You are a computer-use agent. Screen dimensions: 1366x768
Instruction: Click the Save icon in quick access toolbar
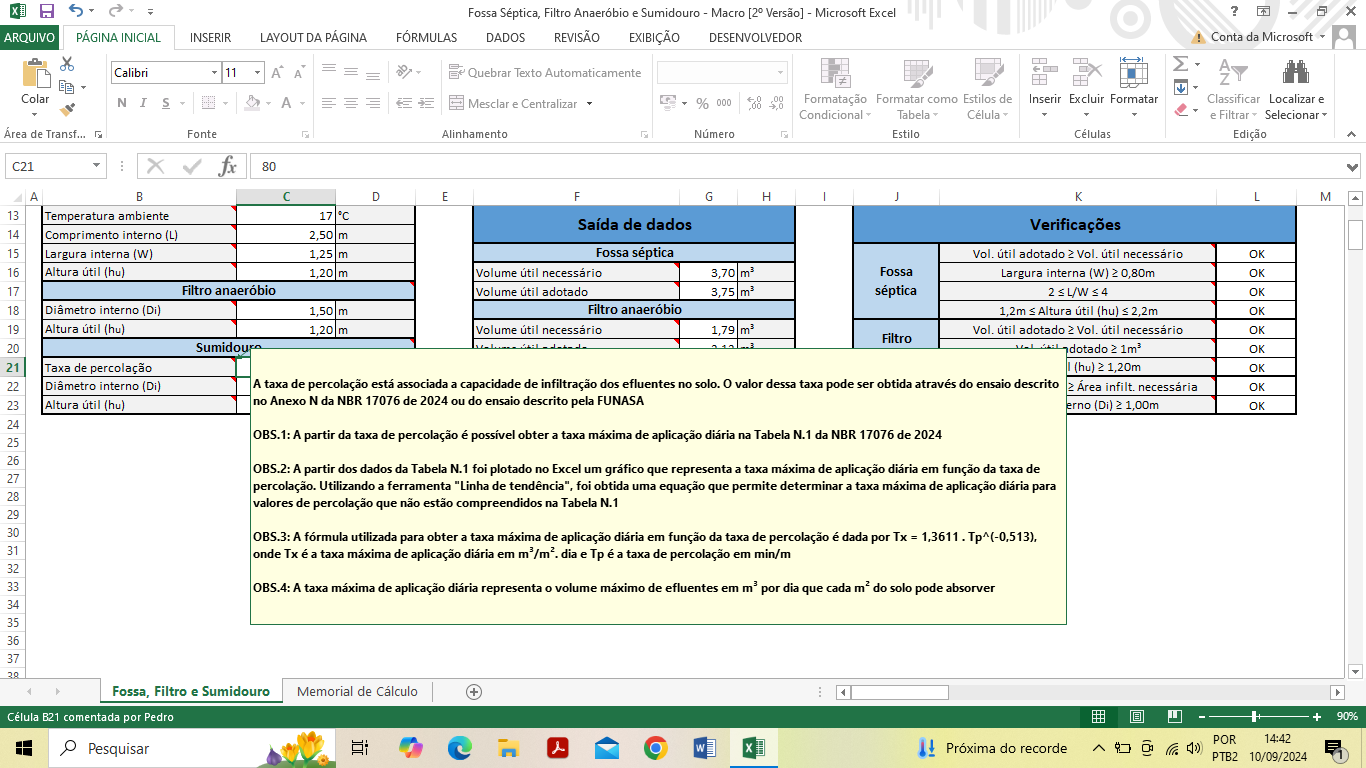click(46, 12)
